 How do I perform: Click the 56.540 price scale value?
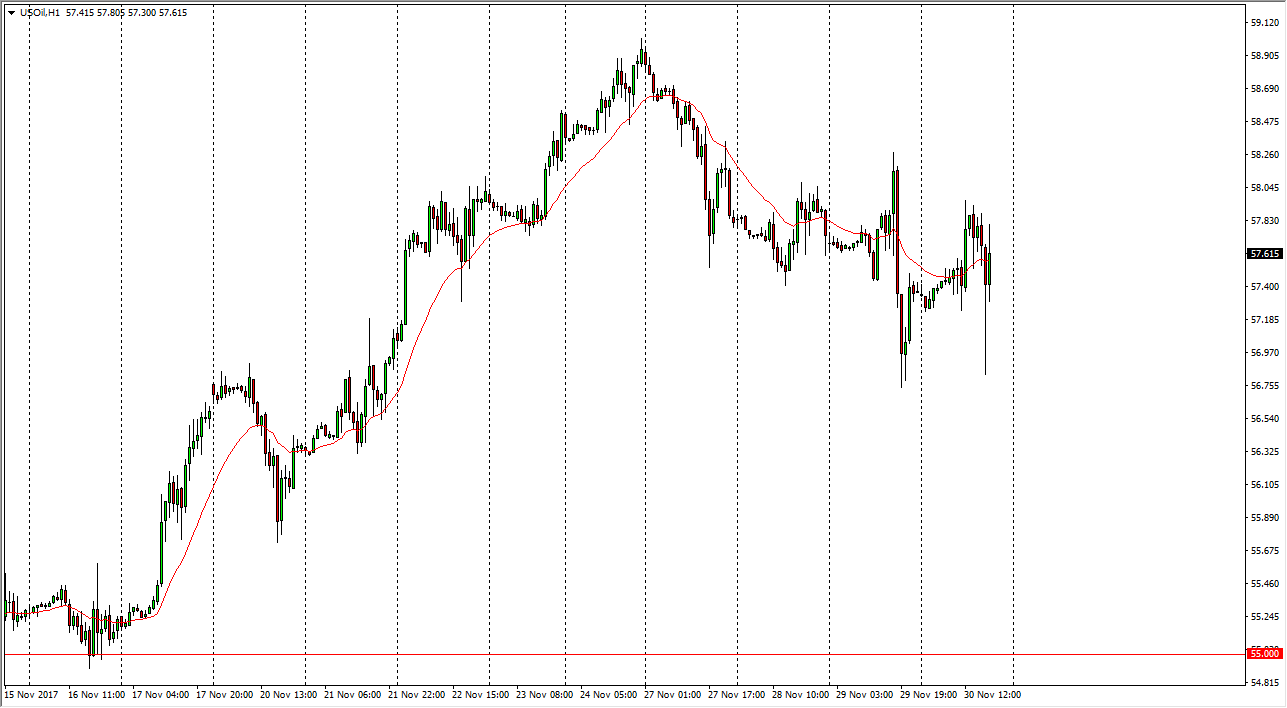(x=1264, y=419)
